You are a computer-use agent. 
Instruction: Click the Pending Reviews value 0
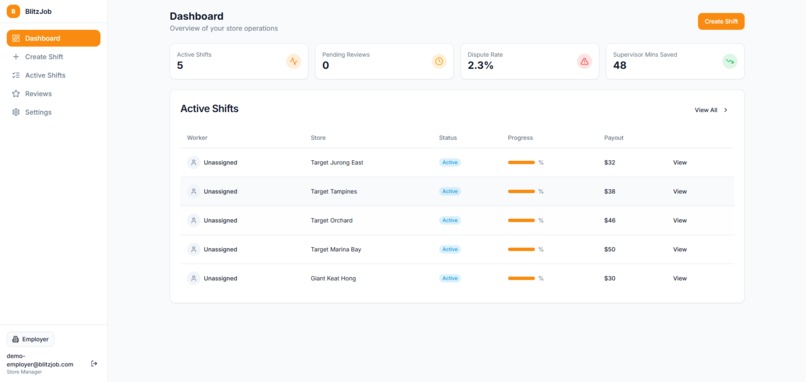(326, 65)
